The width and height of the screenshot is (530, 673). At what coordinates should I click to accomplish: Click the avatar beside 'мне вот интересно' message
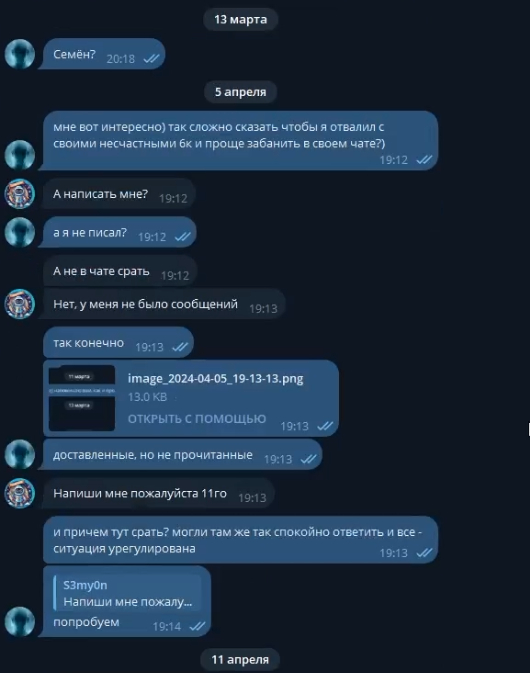tap(20, 155)
